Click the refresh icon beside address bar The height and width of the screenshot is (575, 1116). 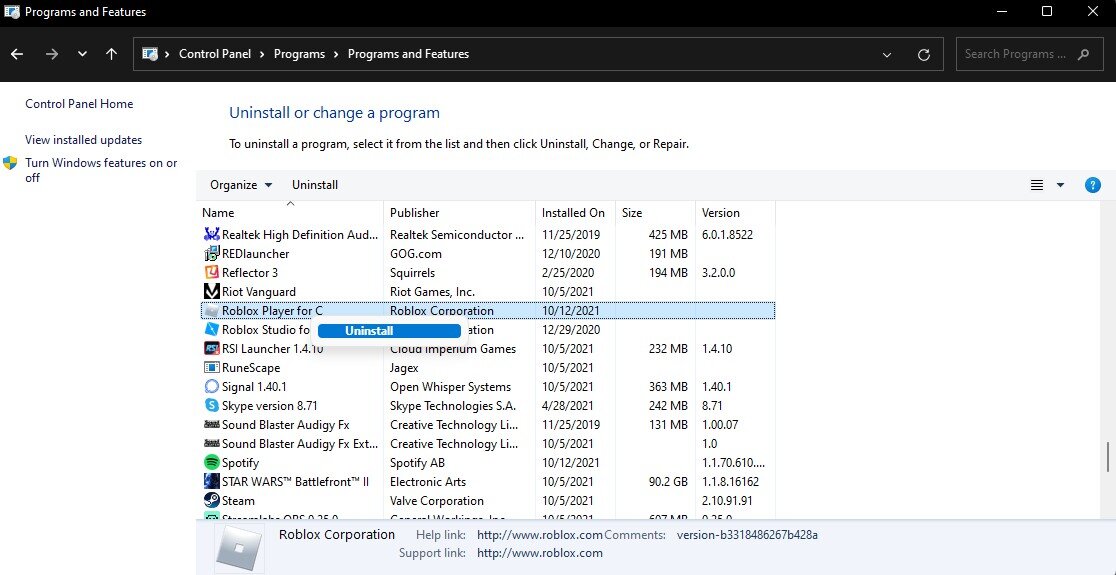pyautogui.click(x=923, y=54)
